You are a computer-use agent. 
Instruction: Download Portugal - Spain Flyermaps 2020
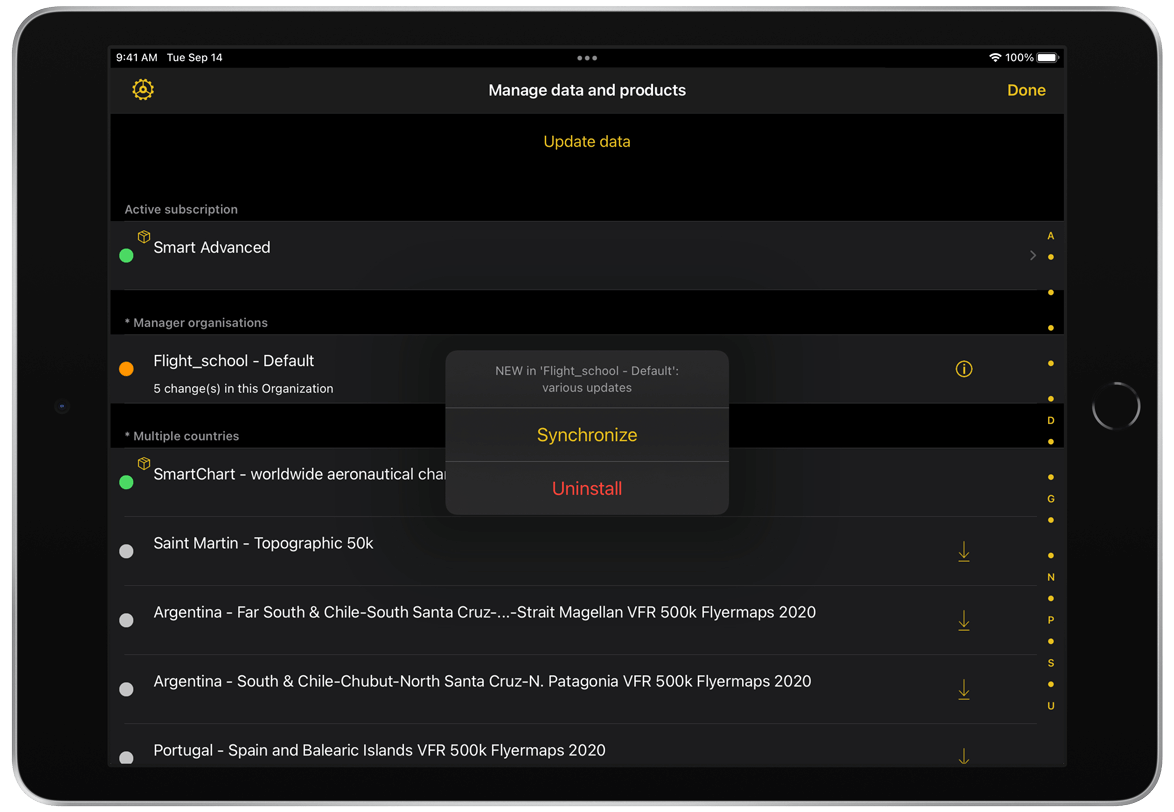(x=964, y=756)
